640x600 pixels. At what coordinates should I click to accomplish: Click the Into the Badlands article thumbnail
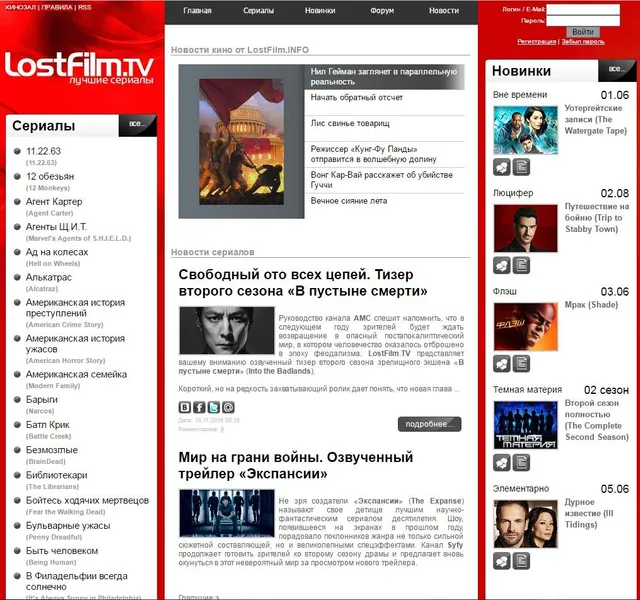pos(227,331)
